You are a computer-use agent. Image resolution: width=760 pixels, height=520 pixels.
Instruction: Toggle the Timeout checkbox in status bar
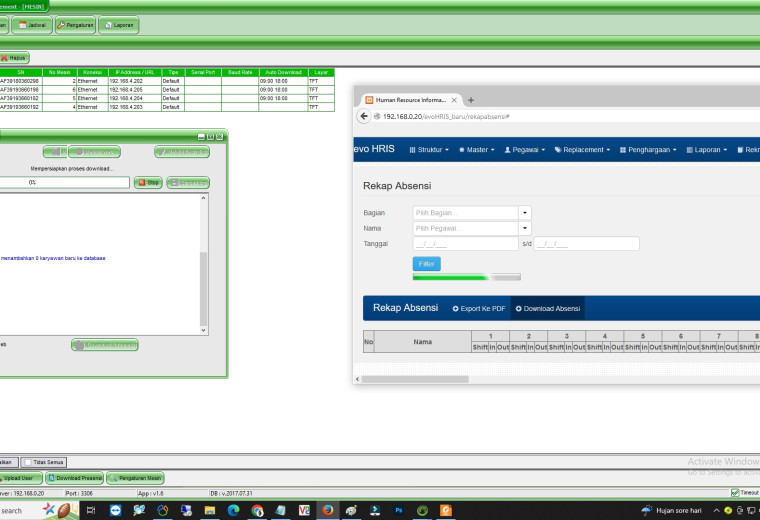735,493
